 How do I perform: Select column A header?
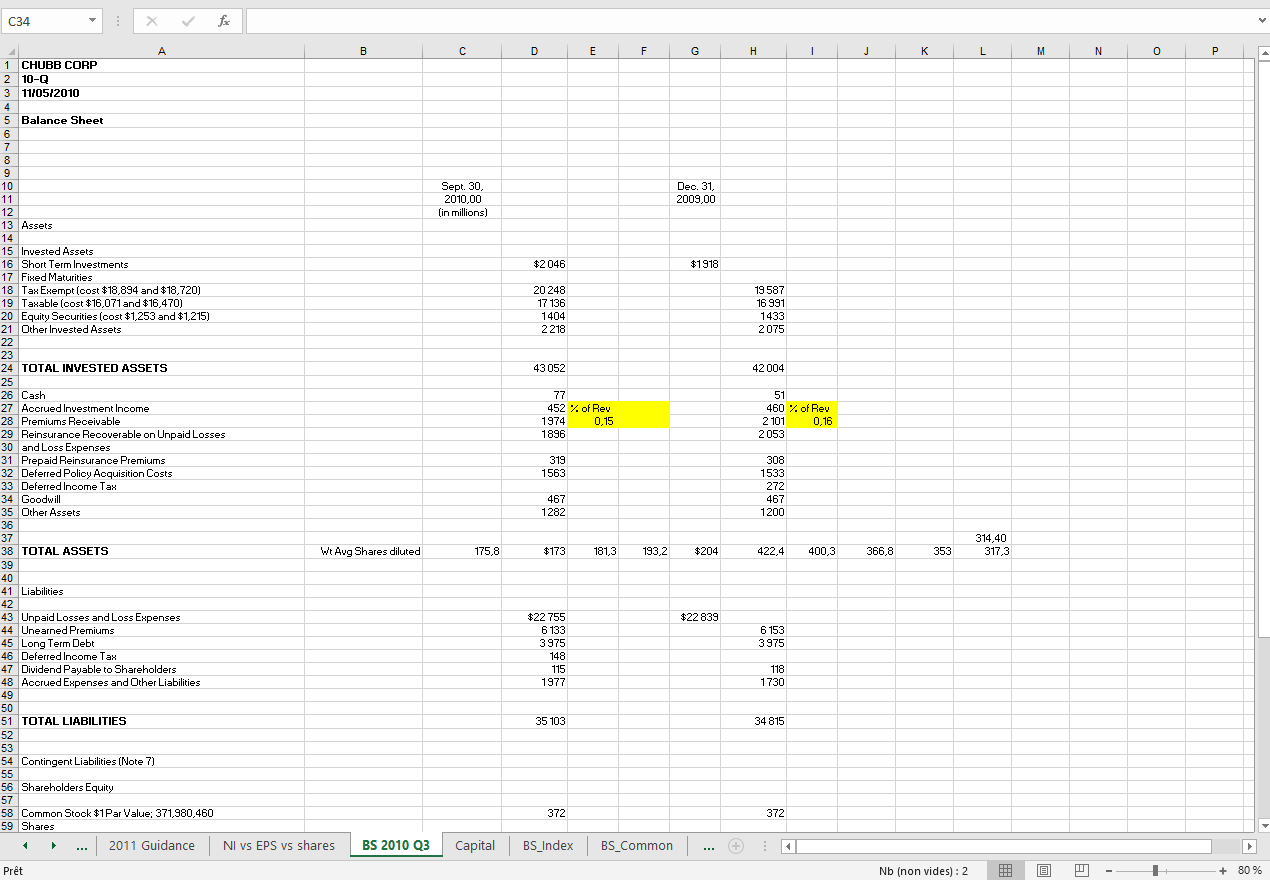click(x=161, y=51)
